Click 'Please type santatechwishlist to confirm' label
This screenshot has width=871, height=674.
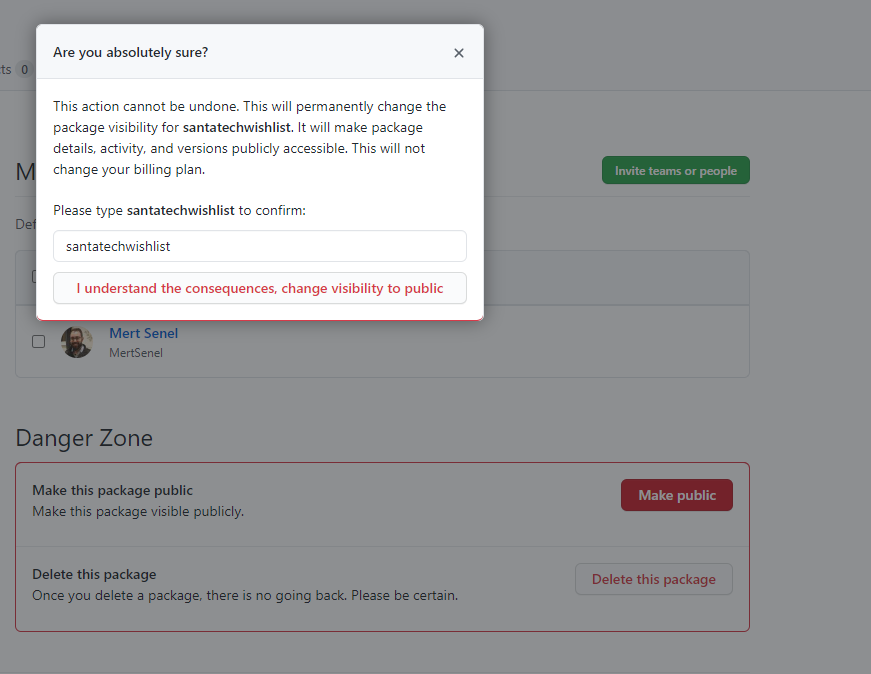point(179,211)
